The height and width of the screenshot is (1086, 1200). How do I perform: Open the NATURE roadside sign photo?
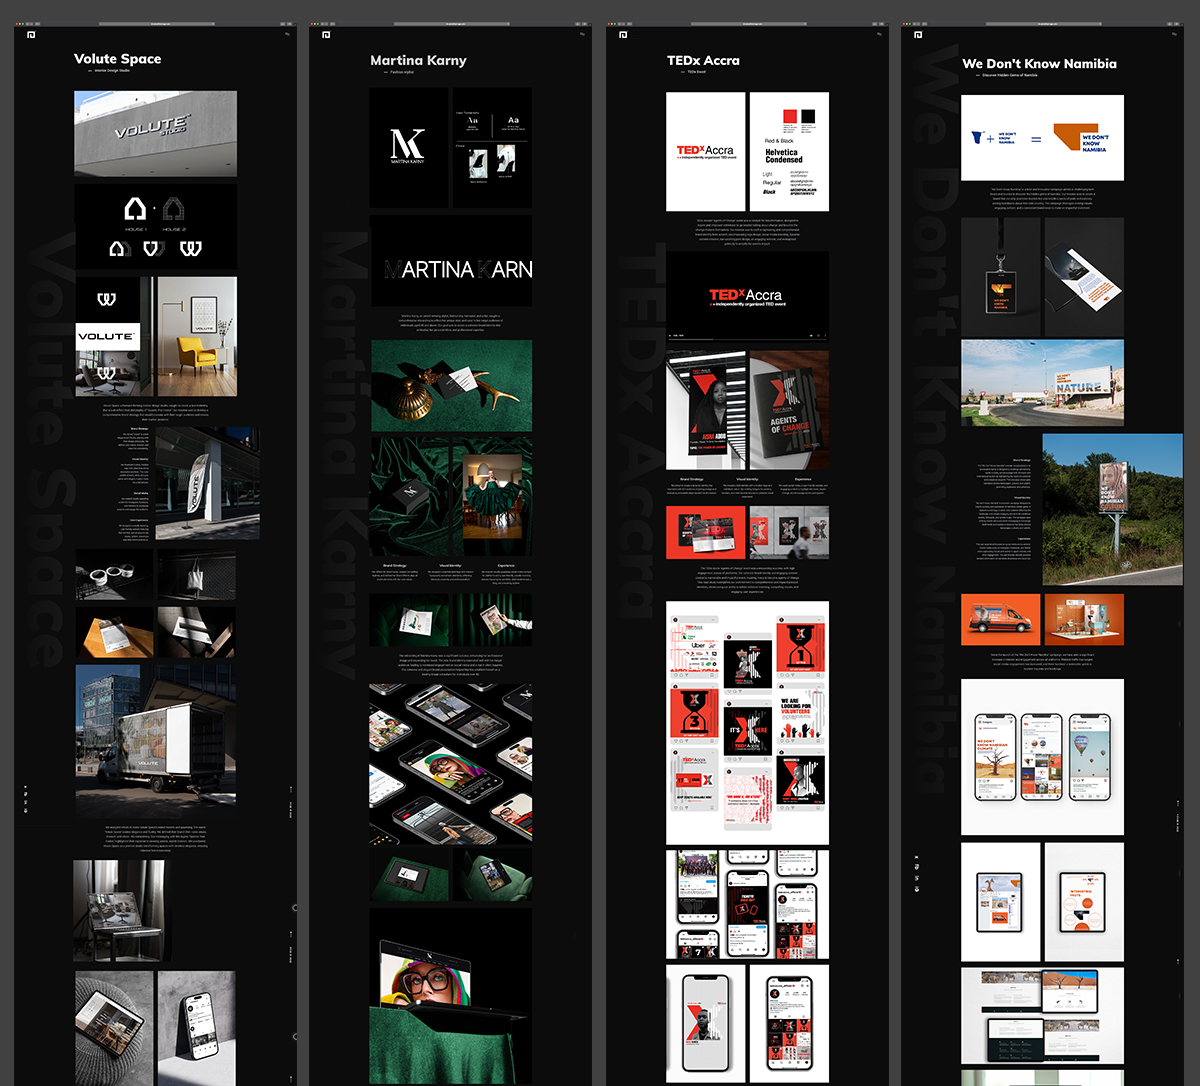[1042, 382]
